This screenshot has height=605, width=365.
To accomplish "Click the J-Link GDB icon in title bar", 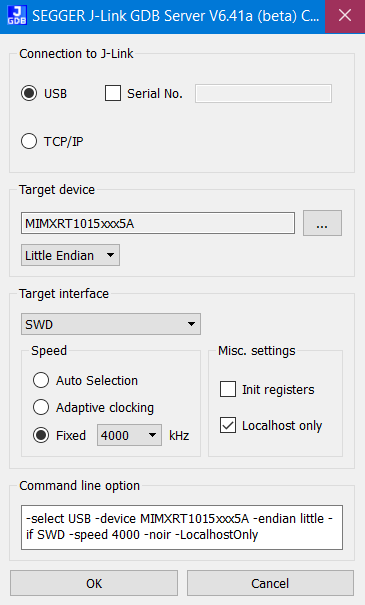I will [17, 15].
